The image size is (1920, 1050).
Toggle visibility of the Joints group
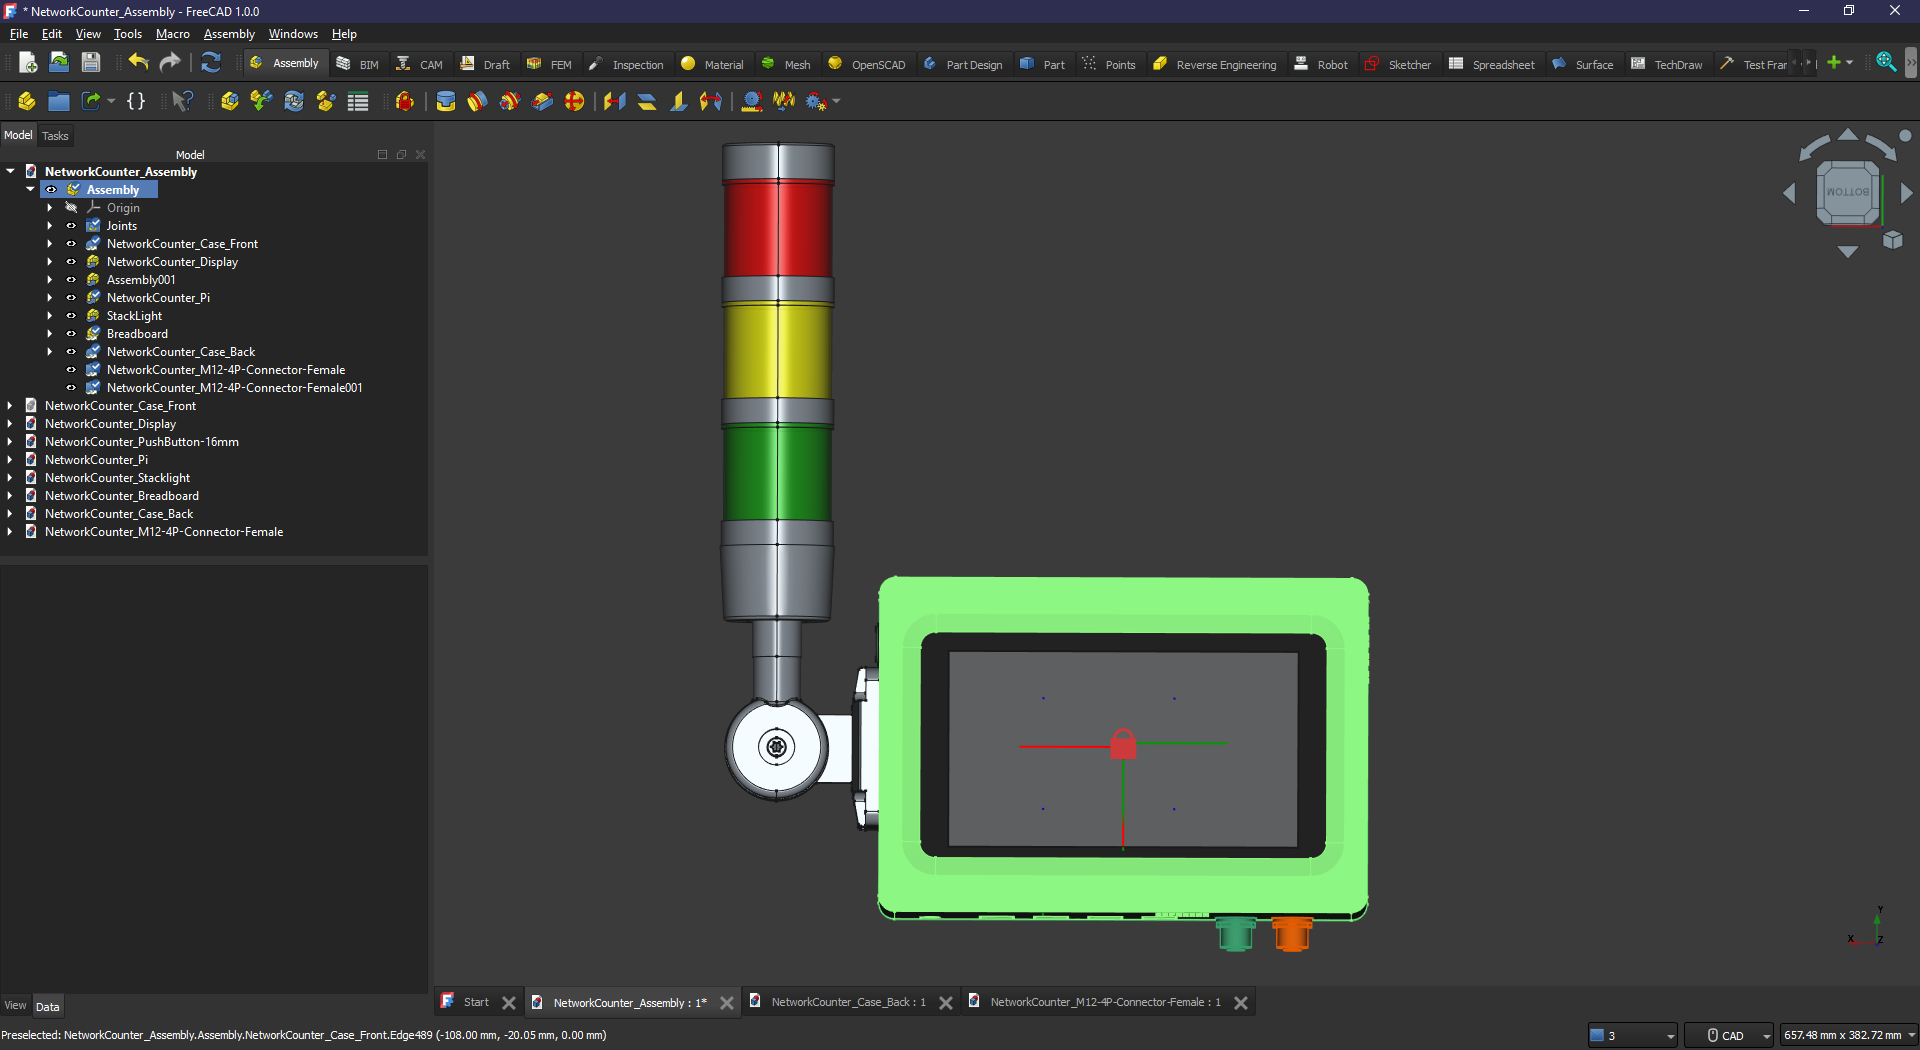tap(71, 226)
